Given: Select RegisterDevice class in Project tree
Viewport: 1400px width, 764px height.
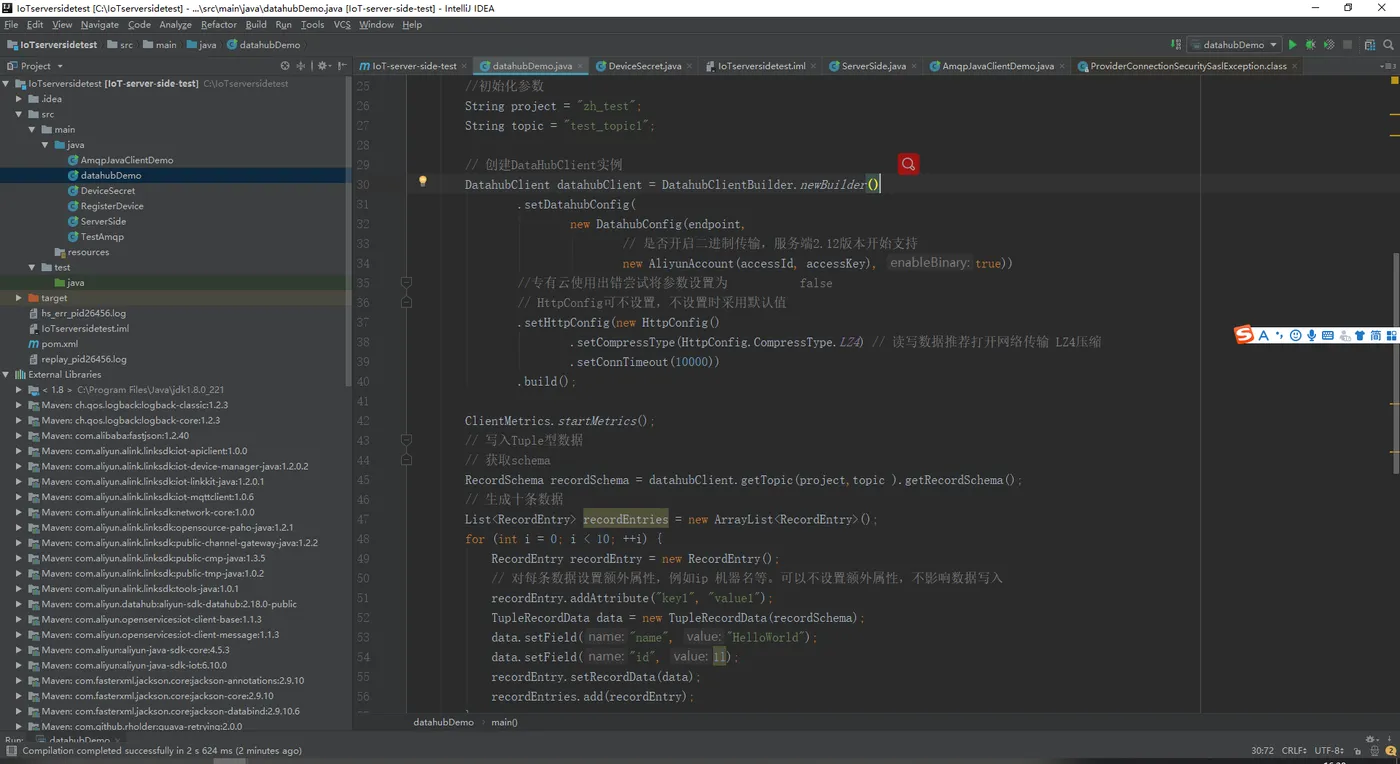Looking at the screenshot, I should point(112,206).
